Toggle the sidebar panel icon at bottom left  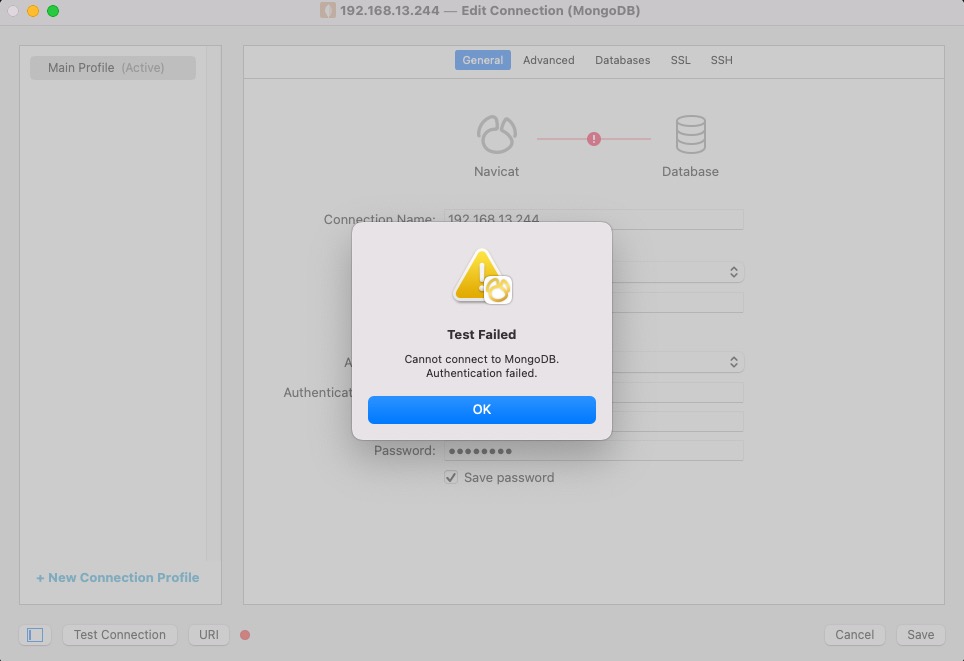pos(35,635)
